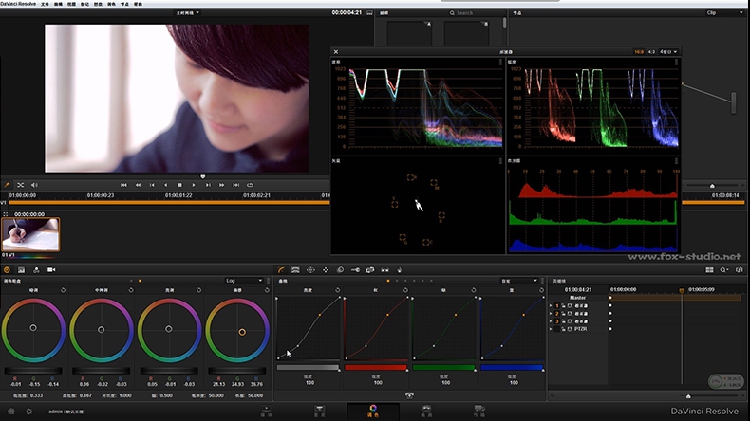Open the camera raw palette icon

(51, 269)
